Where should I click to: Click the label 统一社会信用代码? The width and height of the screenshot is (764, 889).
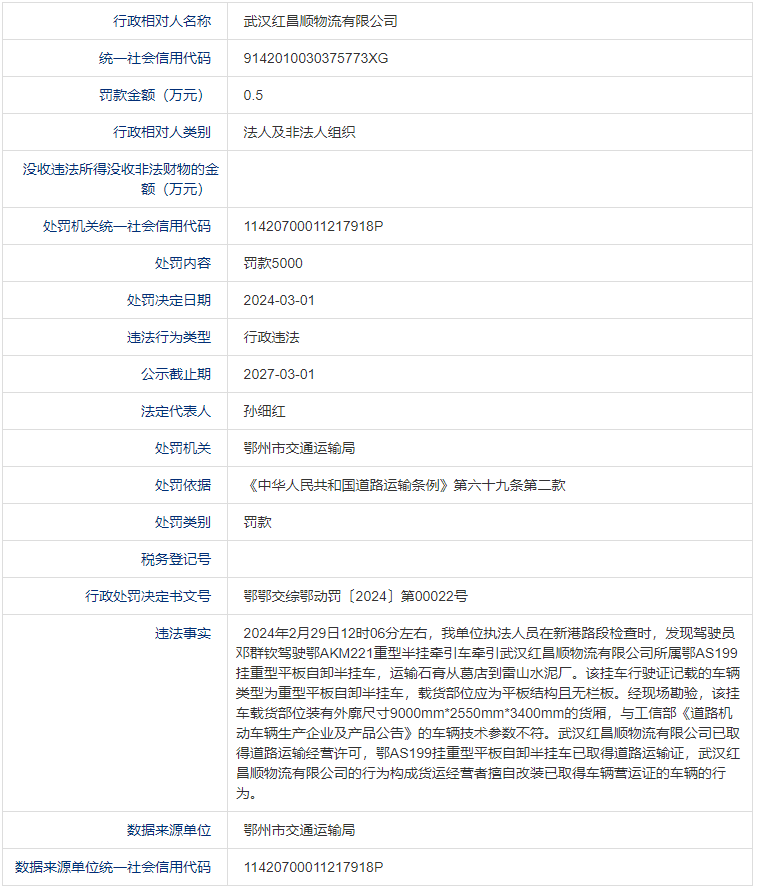[155, 58]
